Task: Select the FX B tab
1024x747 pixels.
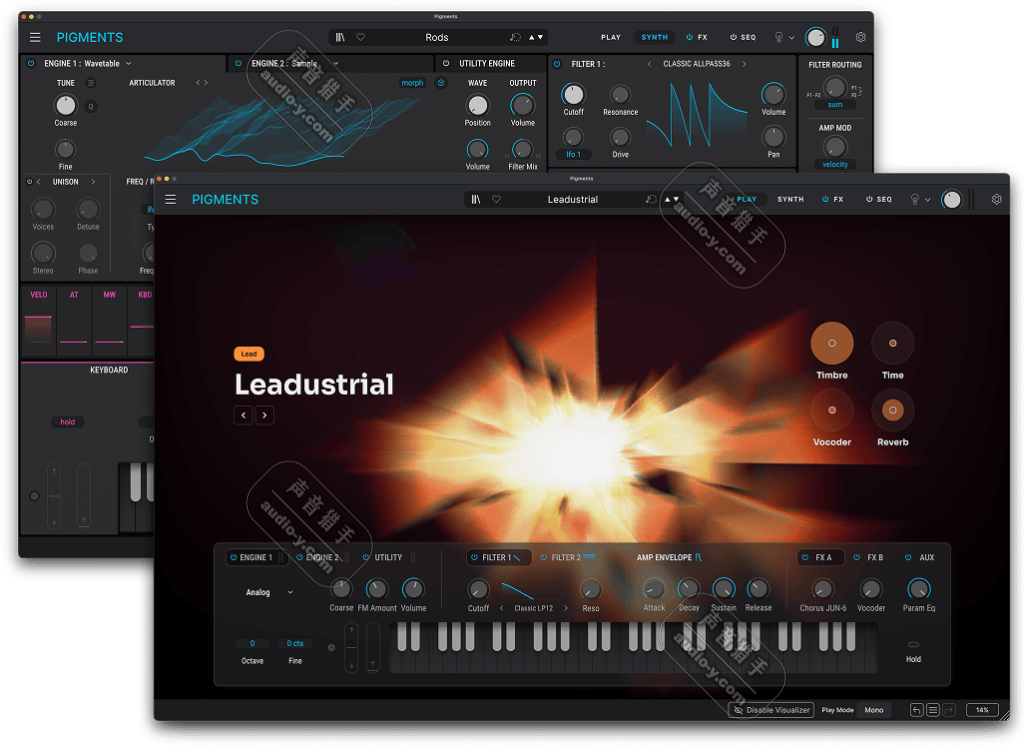Action: pyautogui.click(x=874, y=557)
